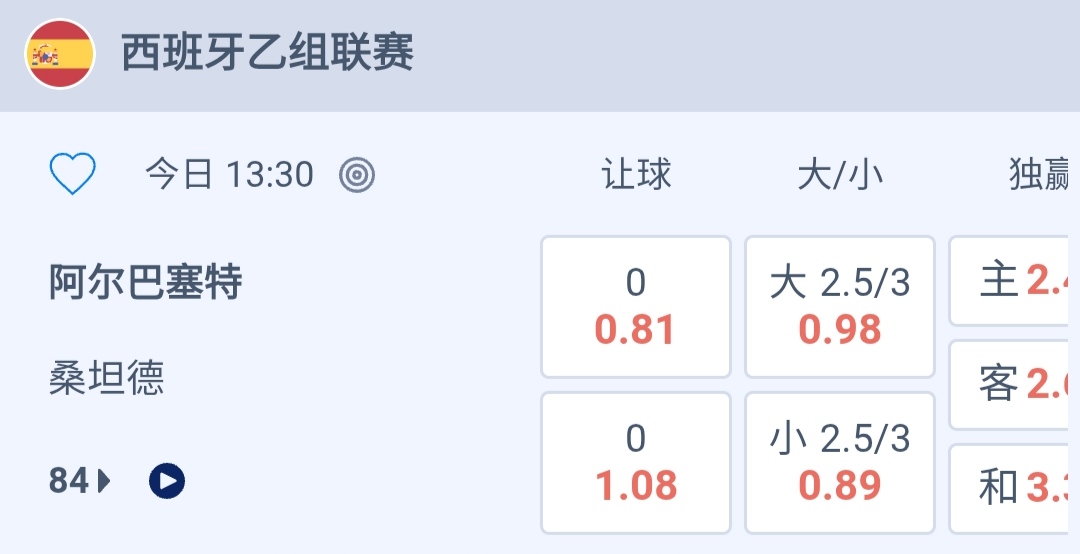Choose the 和 draw odds
This screenshot has height=554, width=1080.
click(x=1014, y=488)
